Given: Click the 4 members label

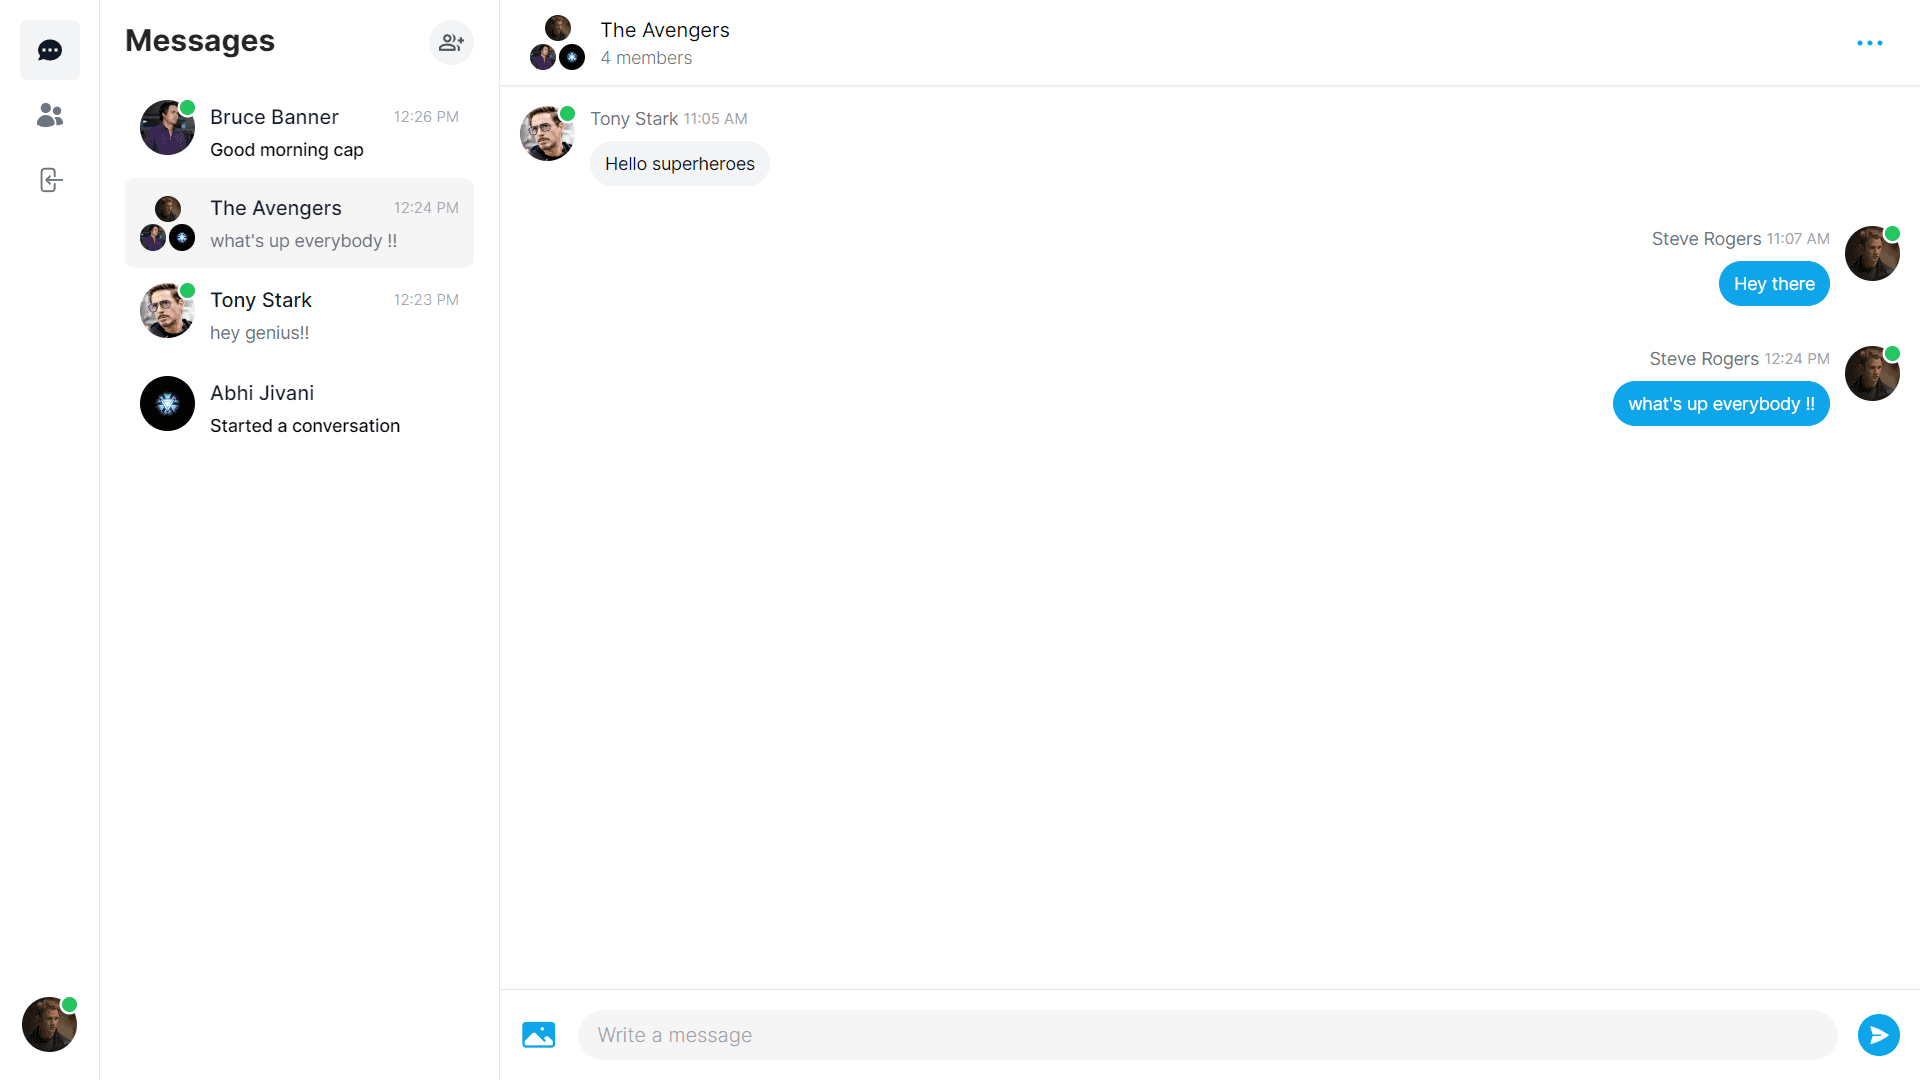Looking at the screenshot, I should pyautogui.click(x=646, y=58).
